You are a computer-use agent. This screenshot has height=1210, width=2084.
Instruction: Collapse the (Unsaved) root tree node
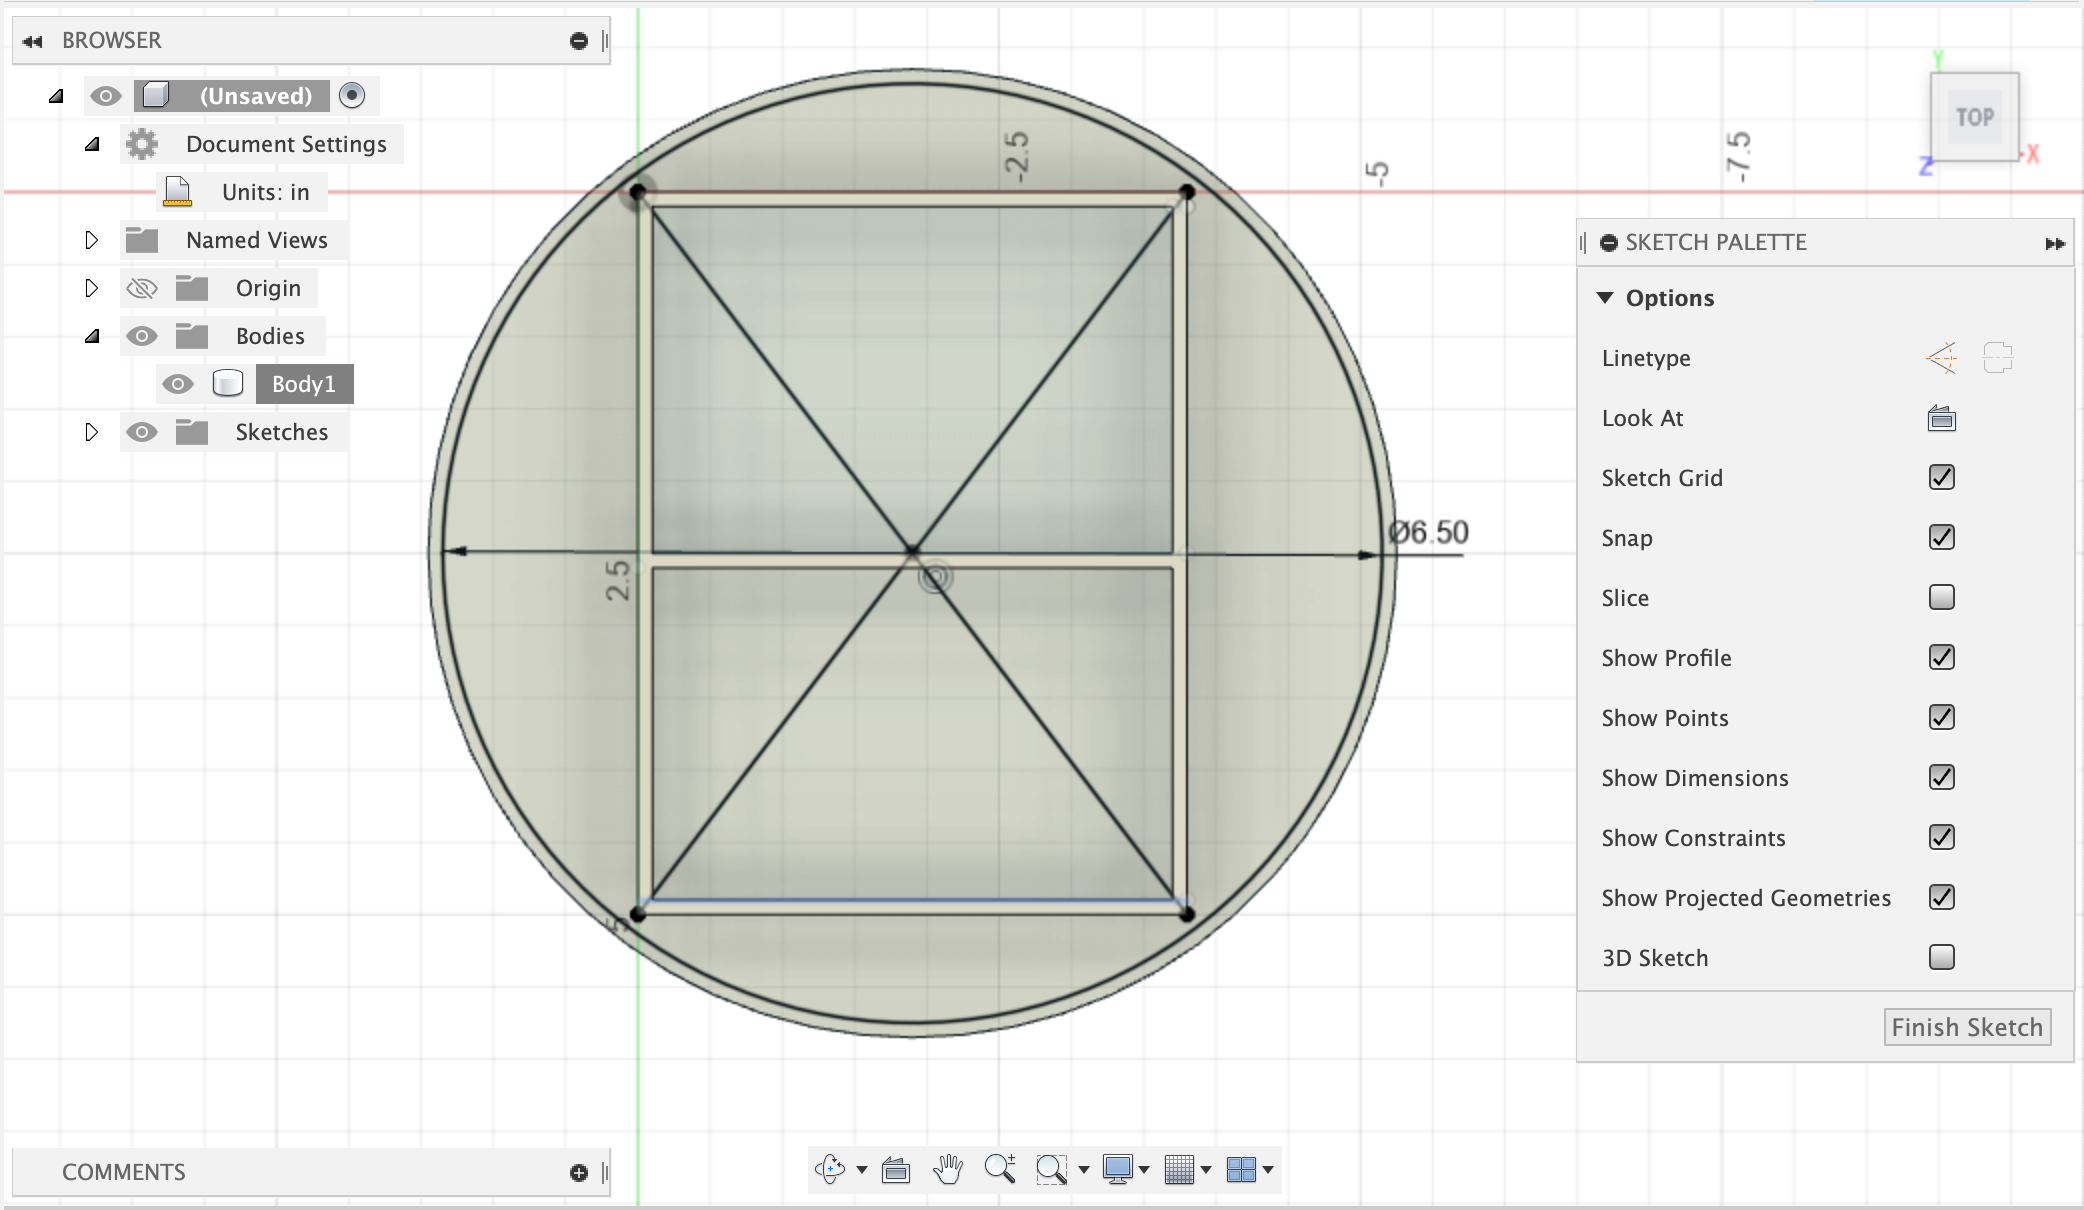[x=57, y=96]
